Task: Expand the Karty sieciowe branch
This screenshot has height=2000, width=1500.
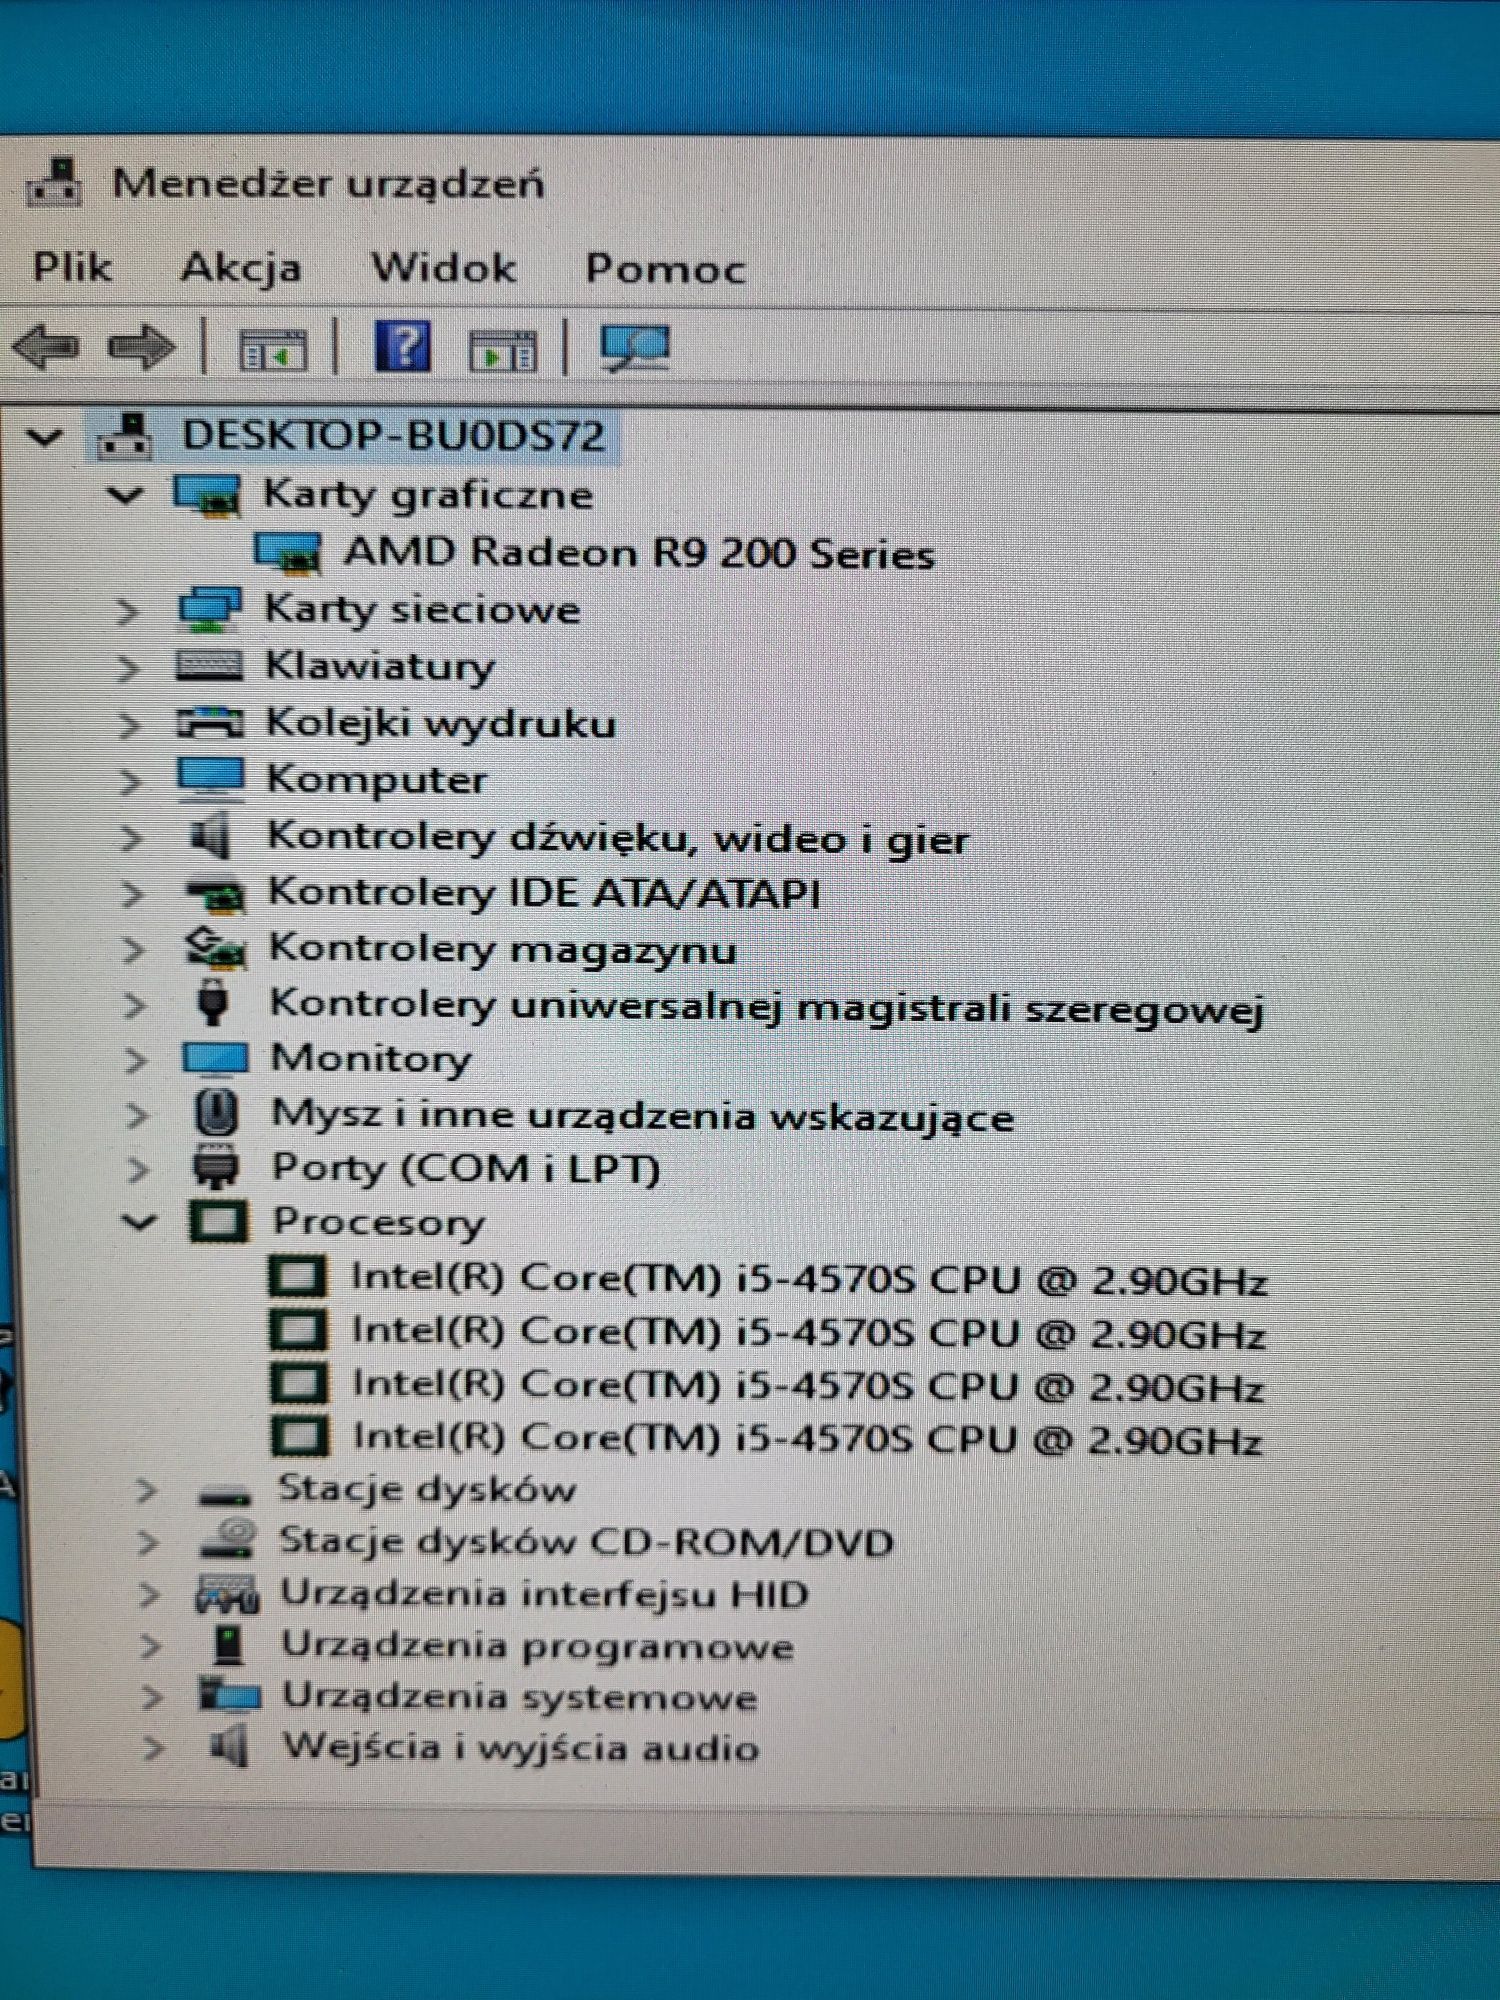Action: (x=126, y=611)
